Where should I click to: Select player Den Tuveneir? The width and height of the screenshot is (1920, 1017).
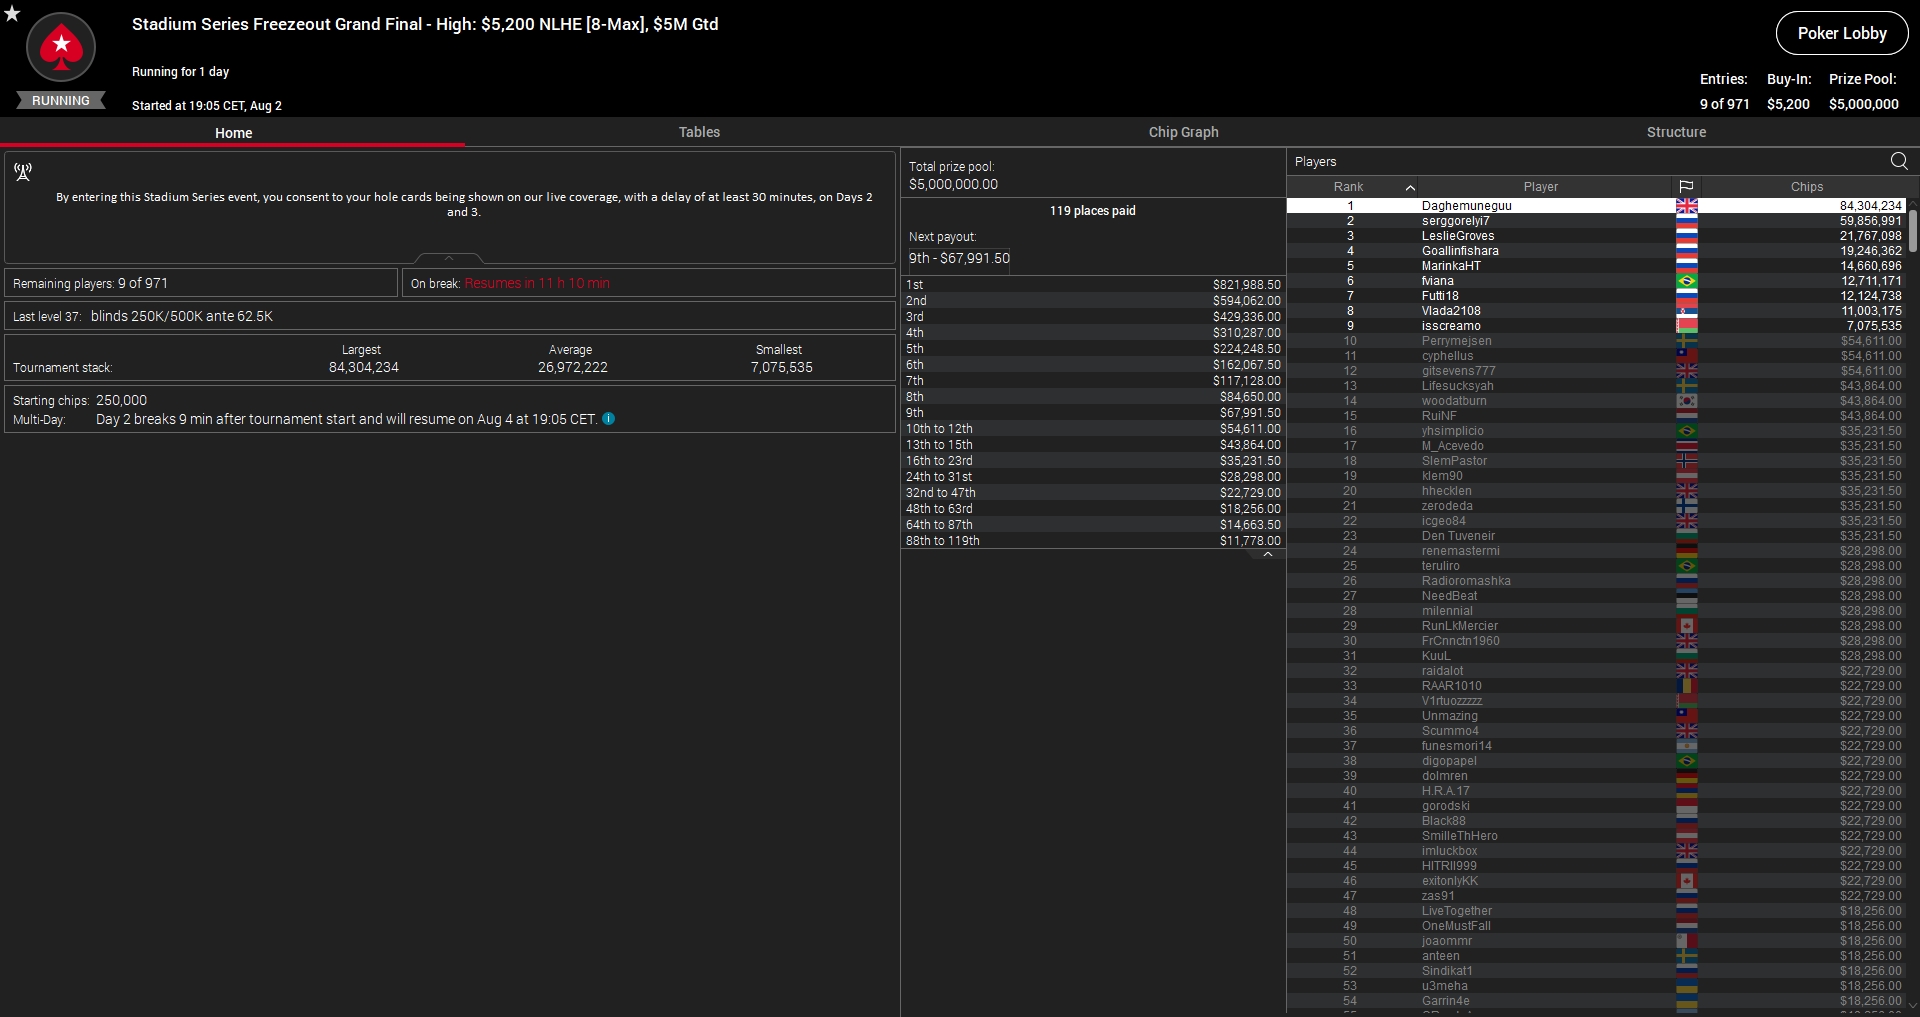[x=1596, y=536]
